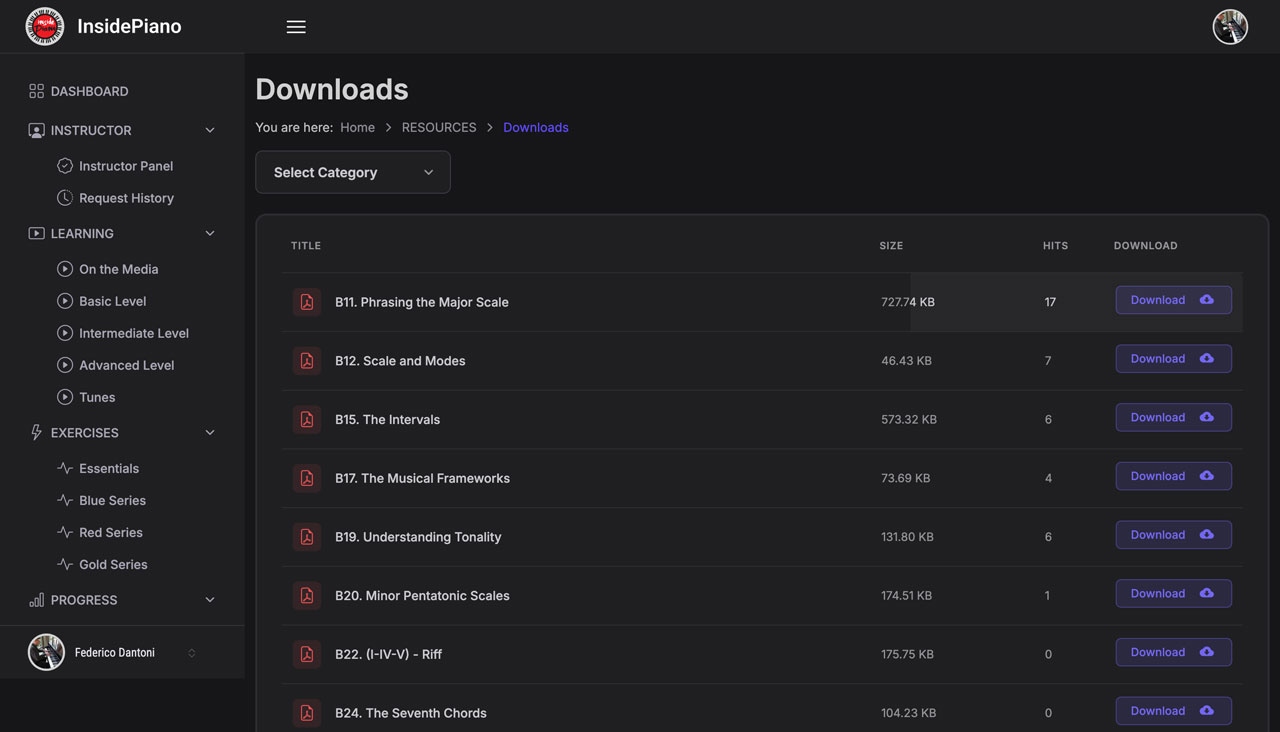Click the RESOURCES breadcrumb link
The image size is (1280, 732).
(x=439, y=127)
